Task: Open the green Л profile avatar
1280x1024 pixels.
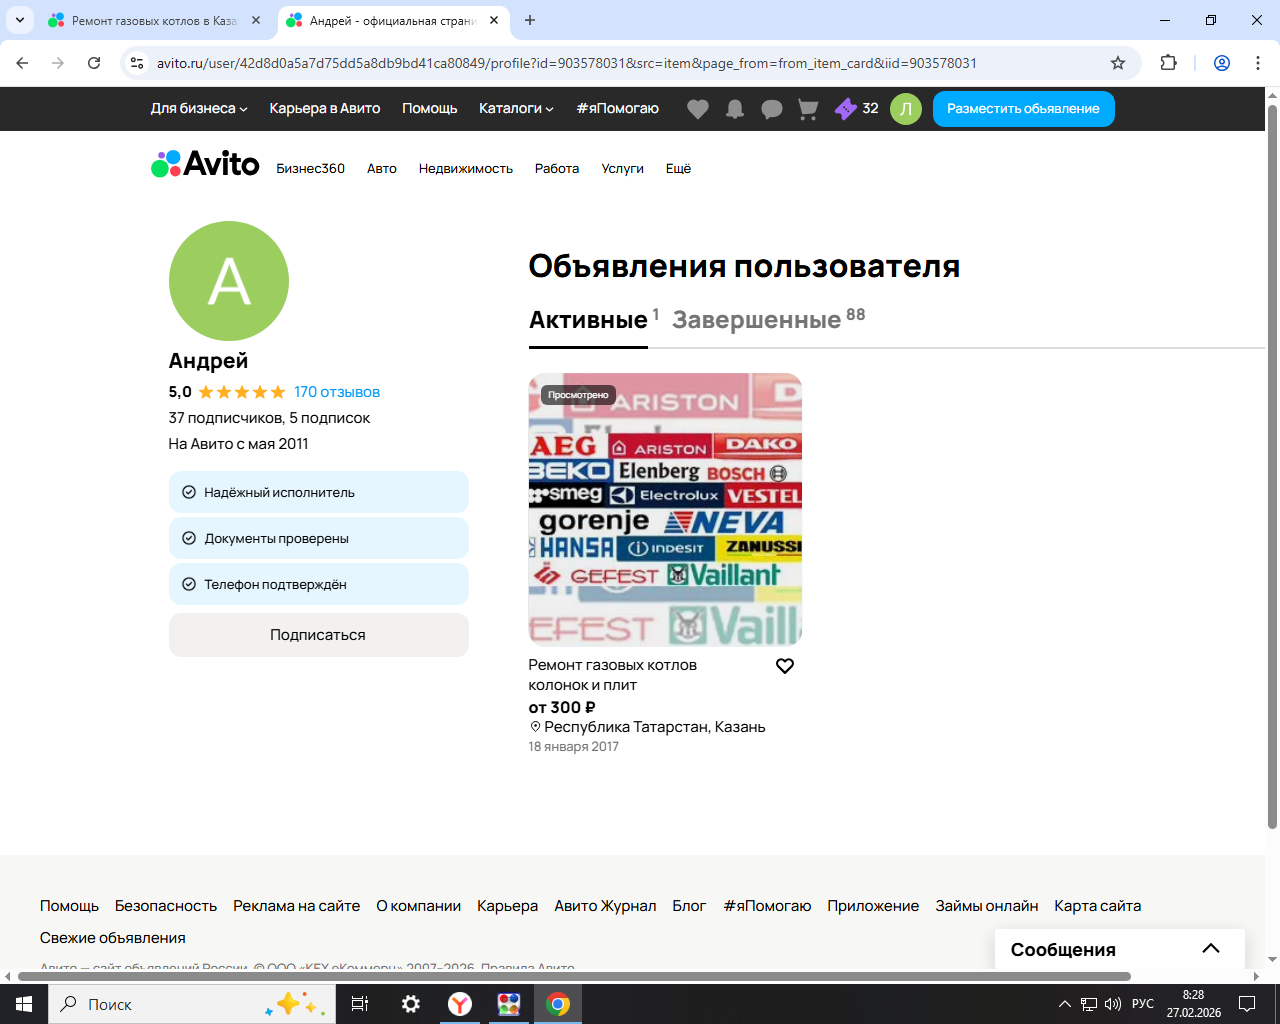Action: pyautogui.click(x=906, y=109)
